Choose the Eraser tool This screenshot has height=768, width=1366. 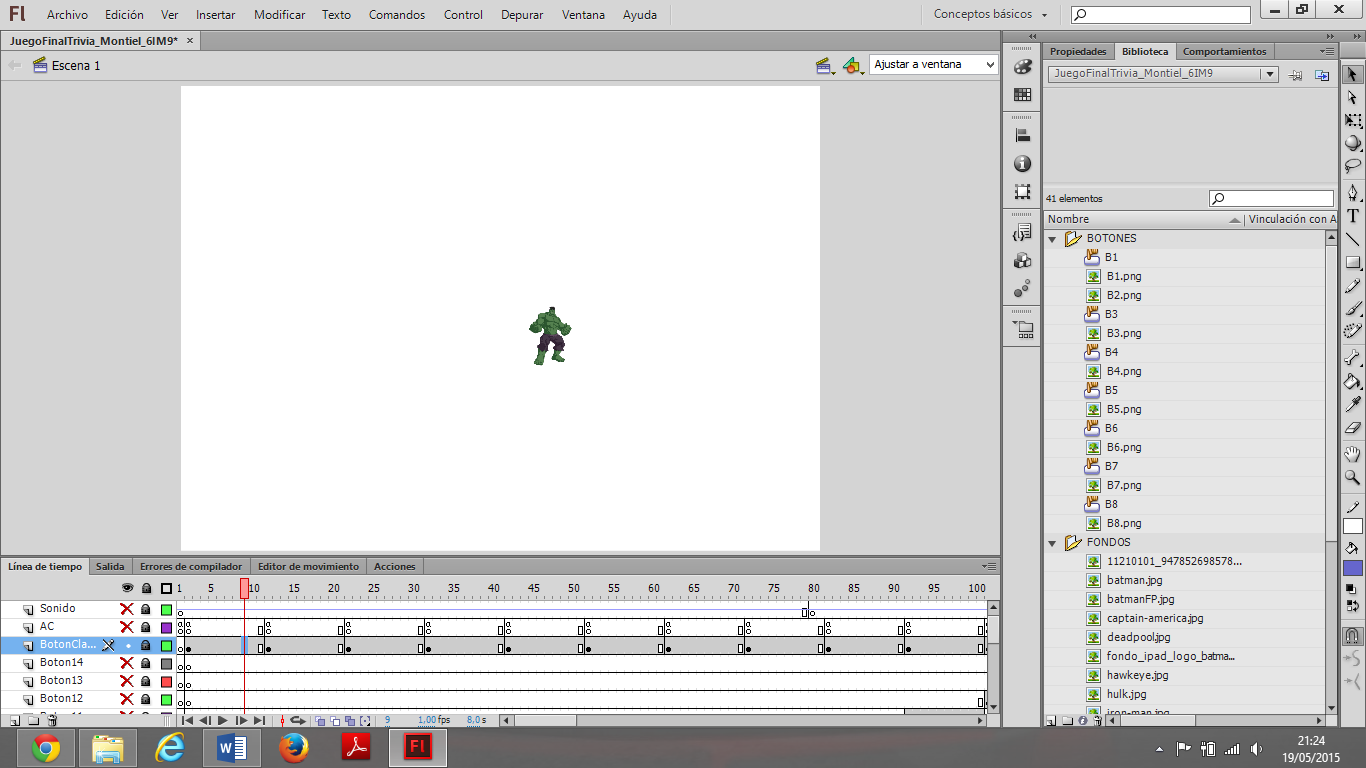[1353, 428]
